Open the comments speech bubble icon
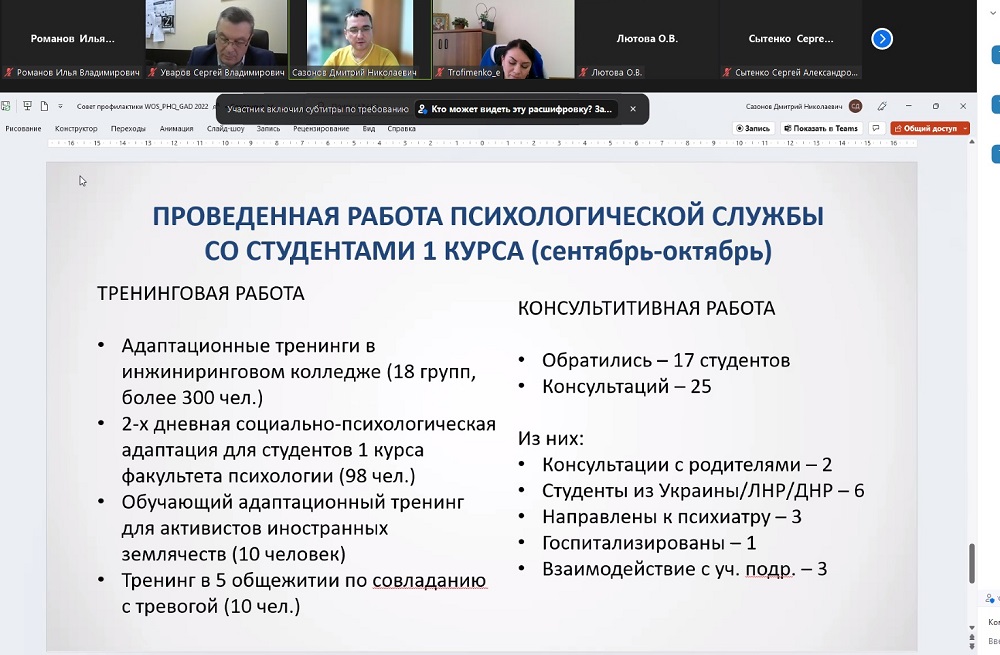Screen dimensions: 1000x655 click(x=876, y=128)
